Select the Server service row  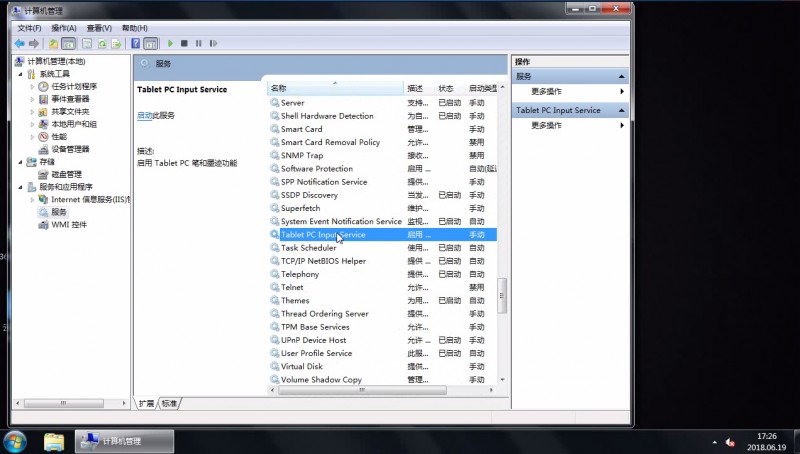(x=383, y=103)
